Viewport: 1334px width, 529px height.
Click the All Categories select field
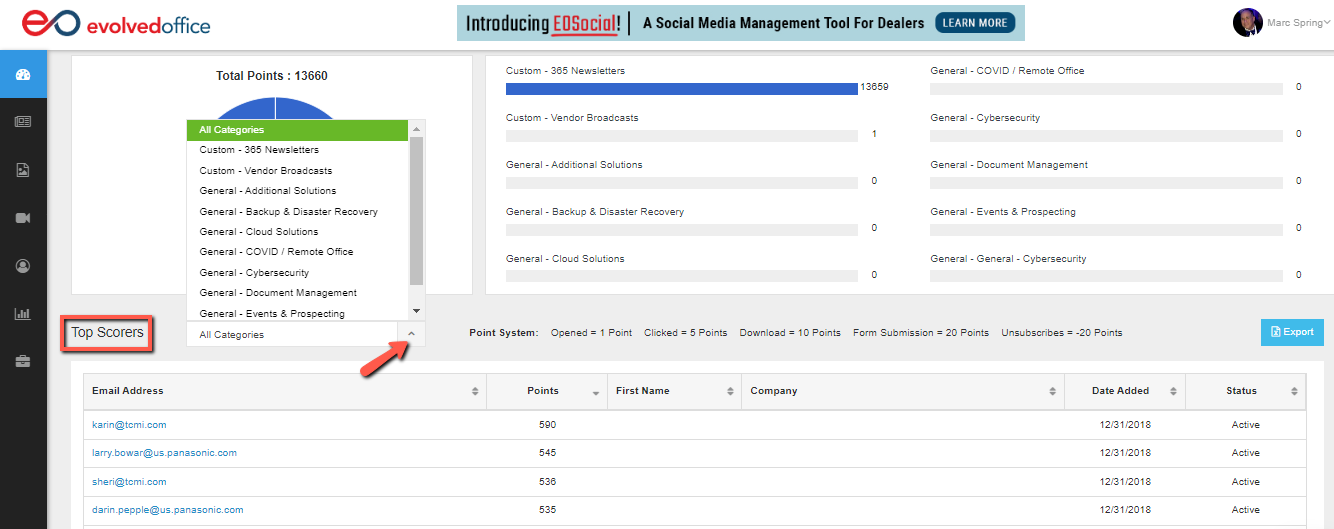tap(306, 335)
